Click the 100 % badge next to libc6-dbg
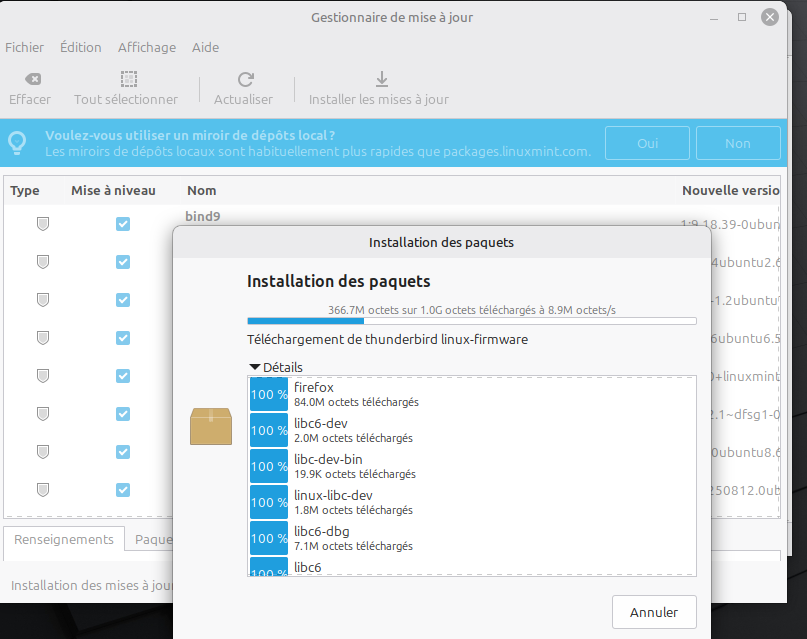This screenshot has width=807, height=639. pos(269,538)
